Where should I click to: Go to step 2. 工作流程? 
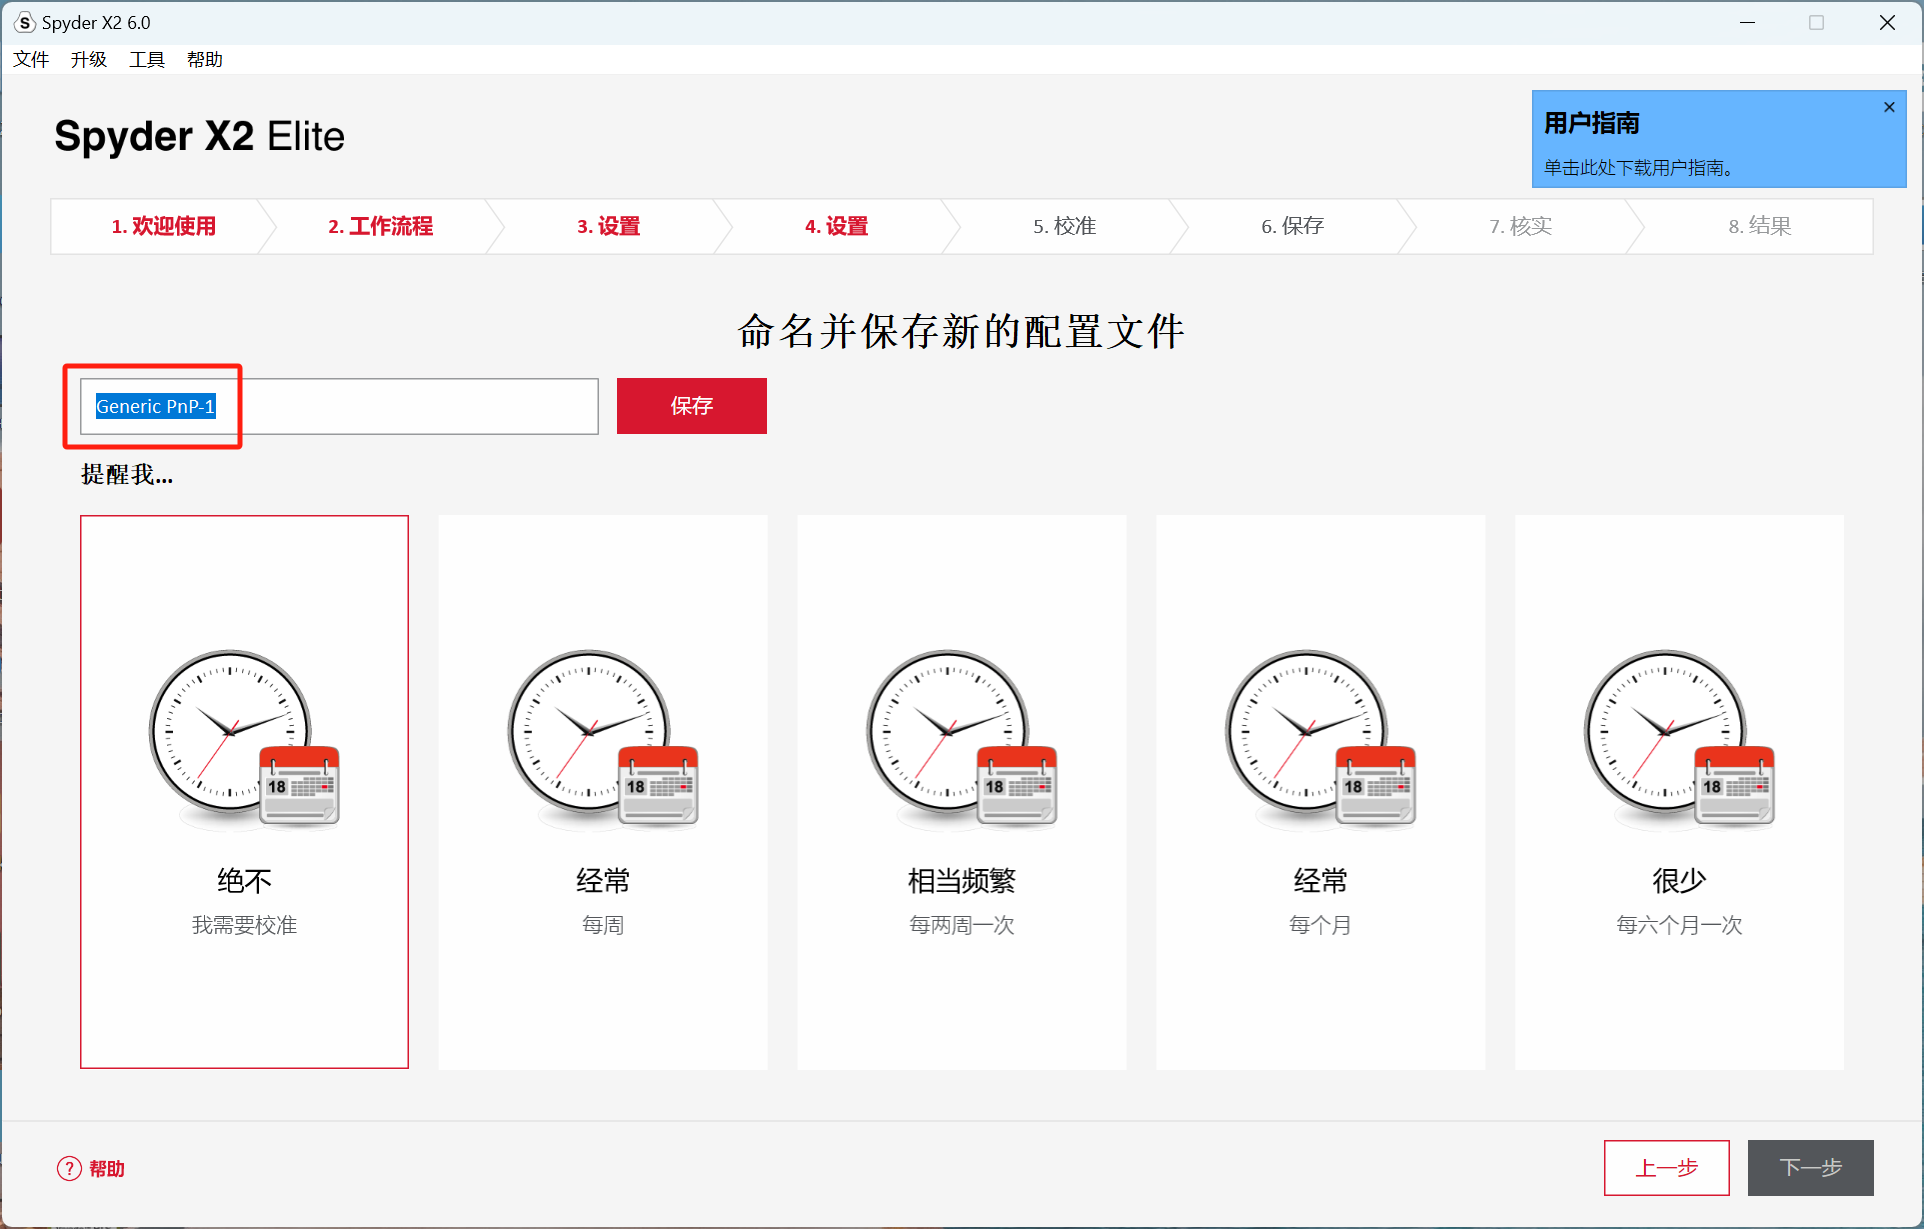(x=380, y=226)
